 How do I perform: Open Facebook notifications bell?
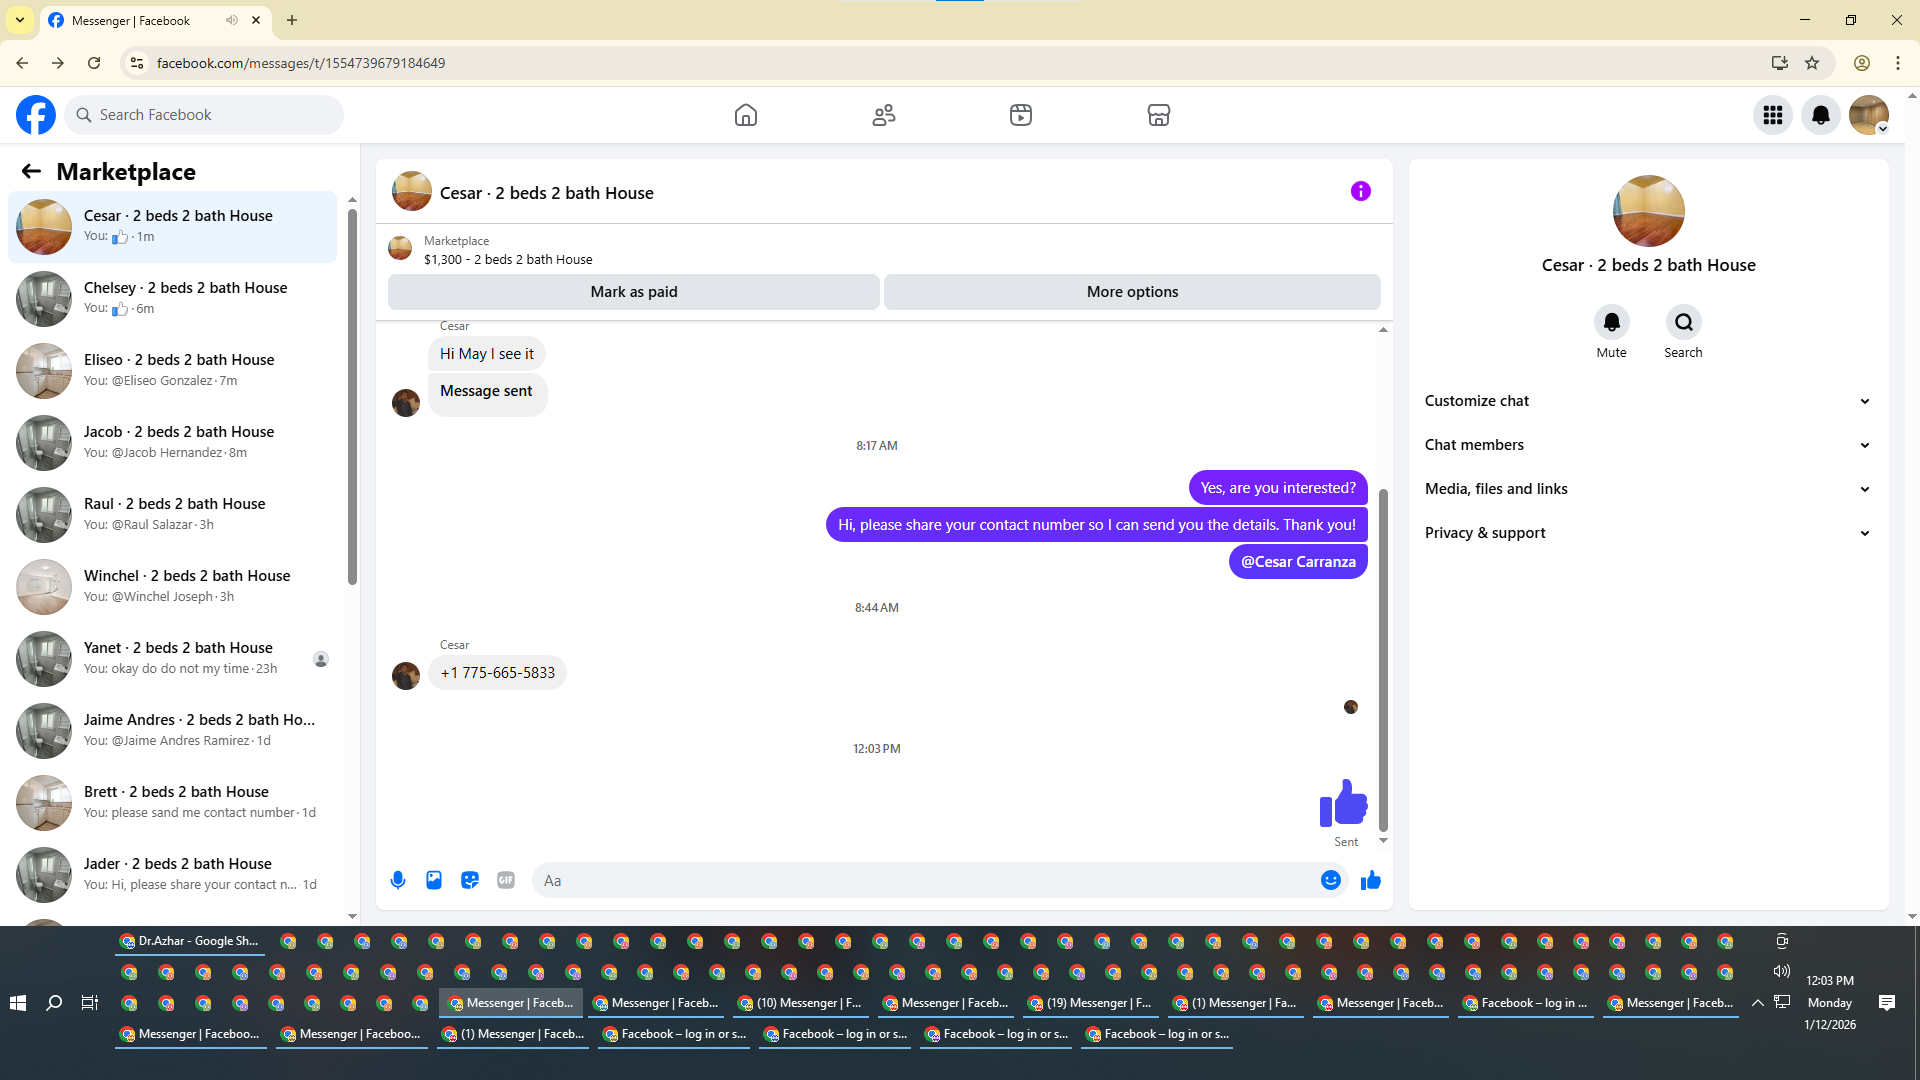[x=1820, y=115]
